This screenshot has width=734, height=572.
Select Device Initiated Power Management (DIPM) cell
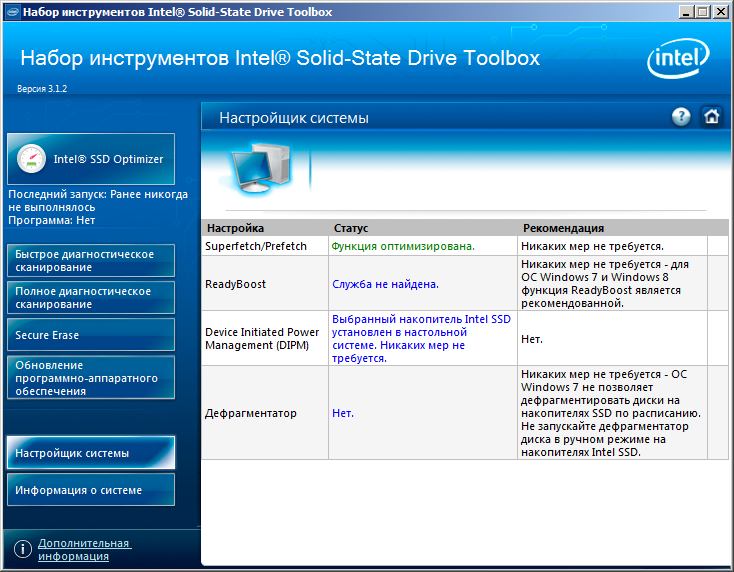(x=262, y=338)
